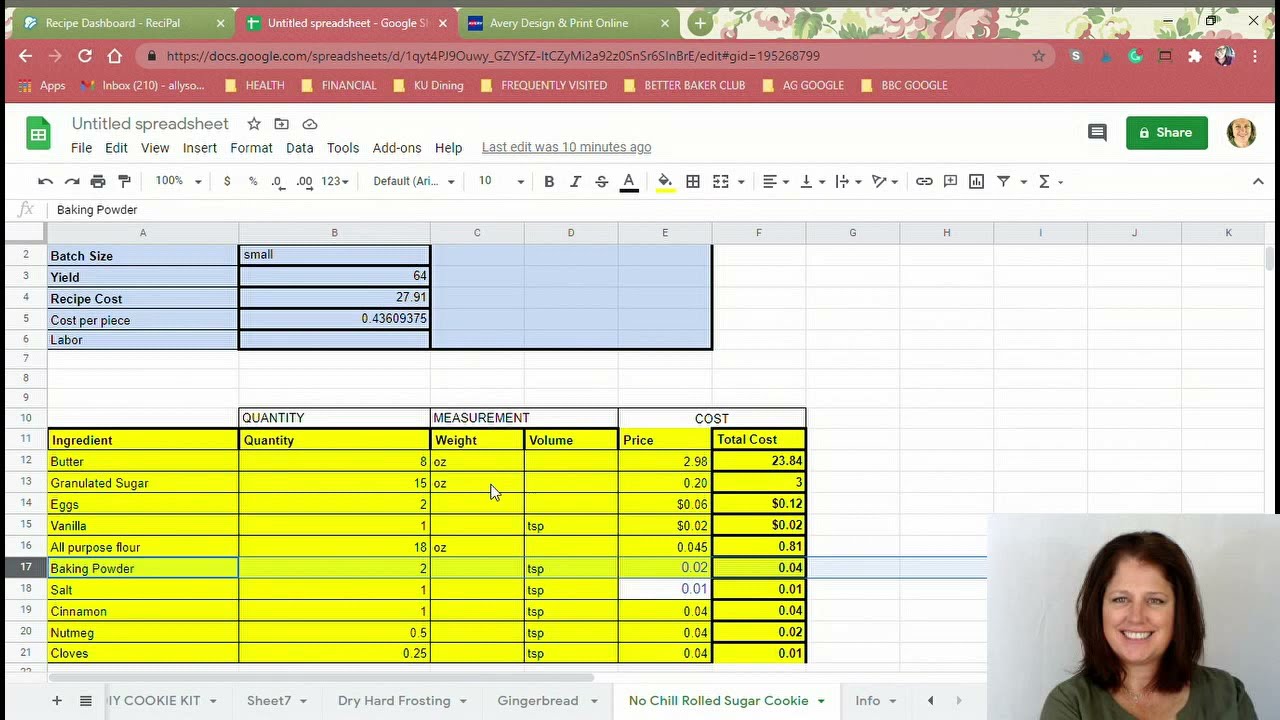This screenshot has width=1280, height=720.
Task: Insert comment icon
Action: point(950,181)
